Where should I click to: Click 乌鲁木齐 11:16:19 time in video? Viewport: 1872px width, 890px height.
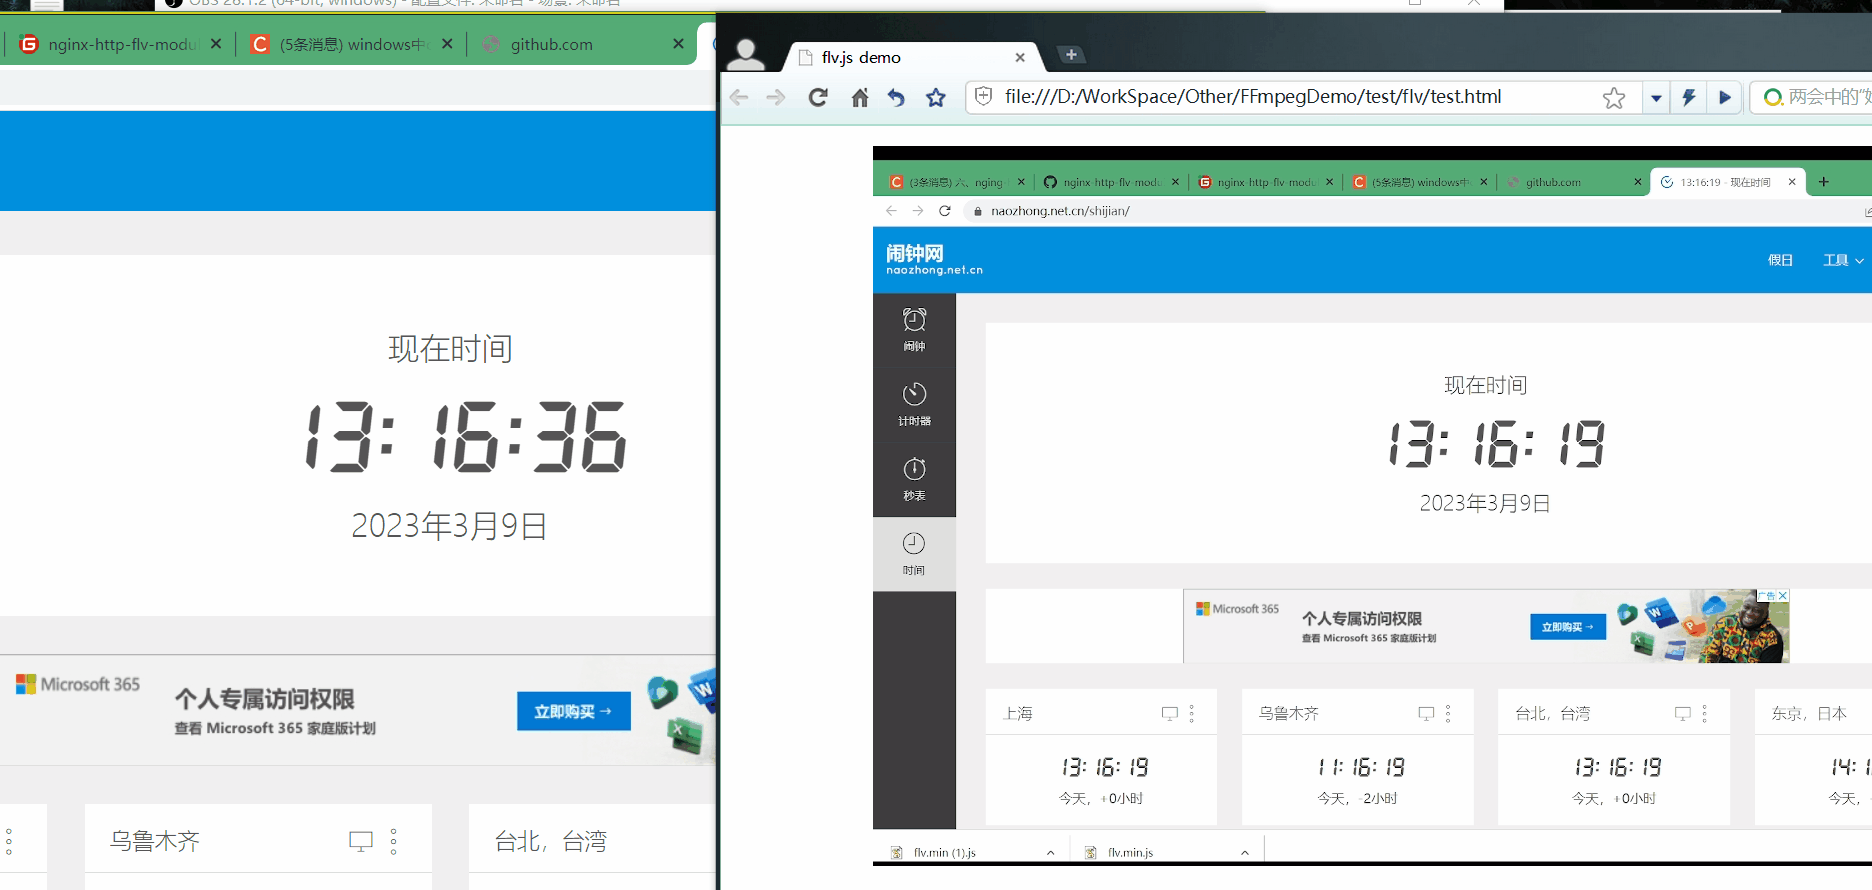[x=1361, y=767]
